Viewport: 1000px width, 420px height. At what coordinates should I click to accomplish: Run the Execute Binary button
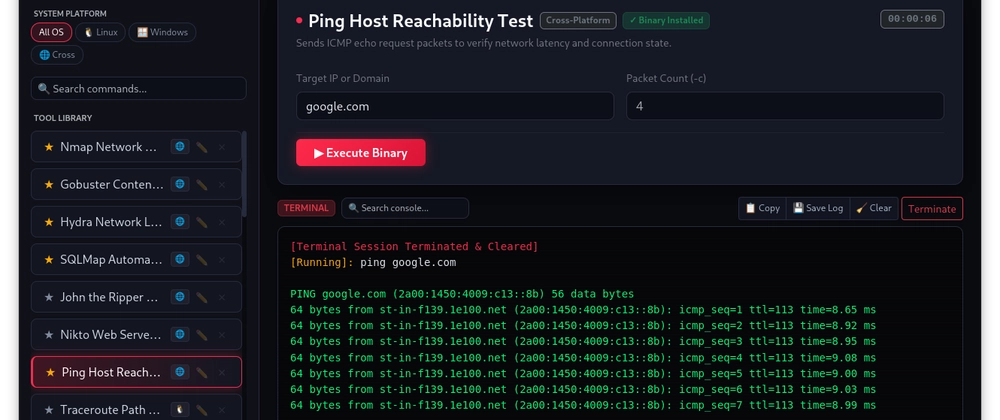361,153
